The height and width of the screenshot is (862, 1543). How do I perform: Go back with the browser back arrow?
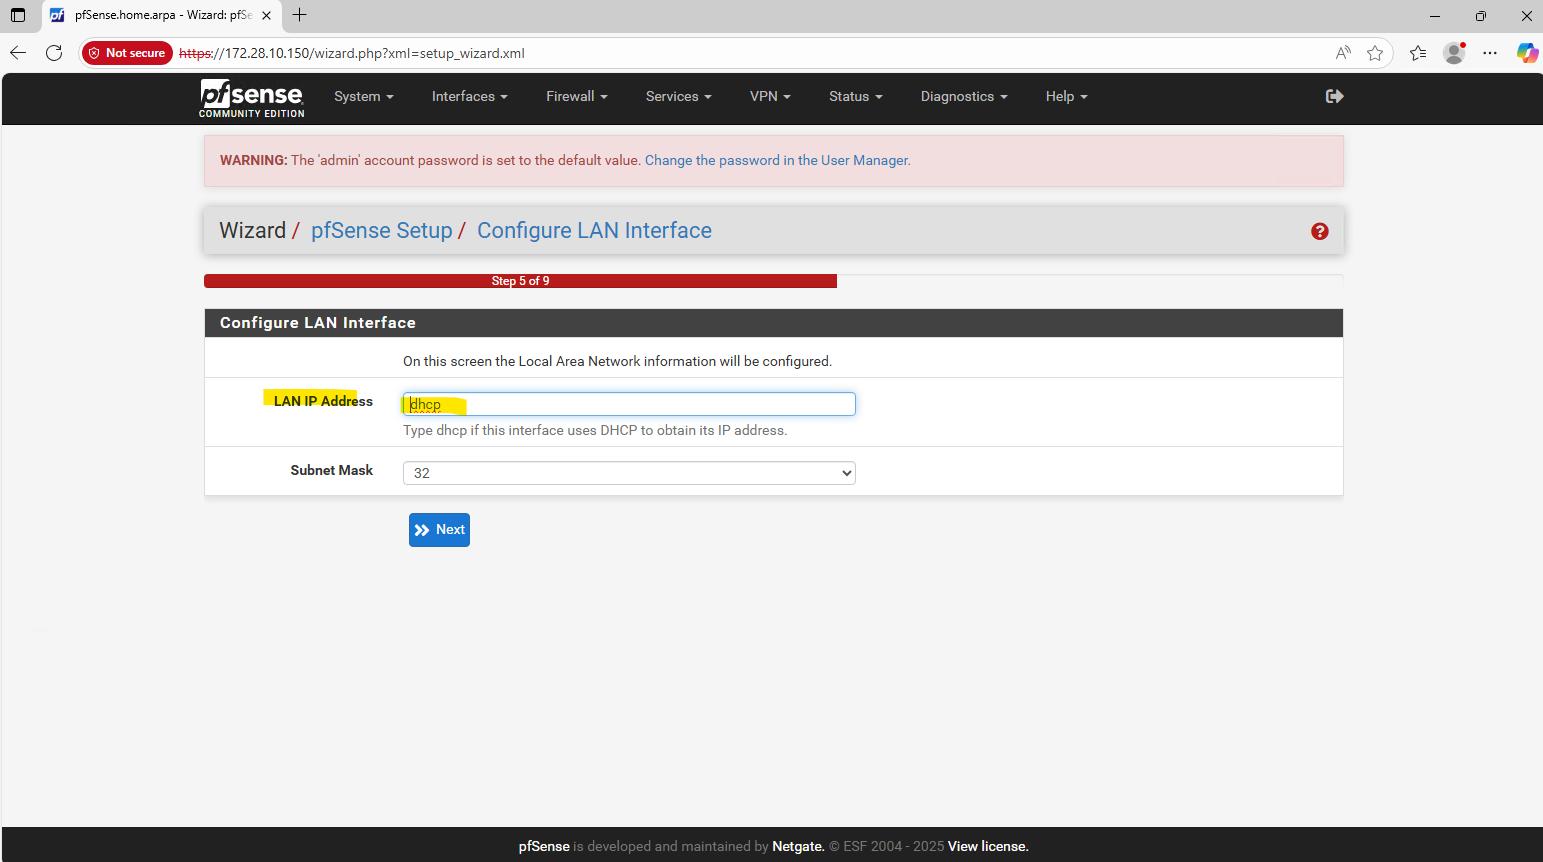[18, 53]
